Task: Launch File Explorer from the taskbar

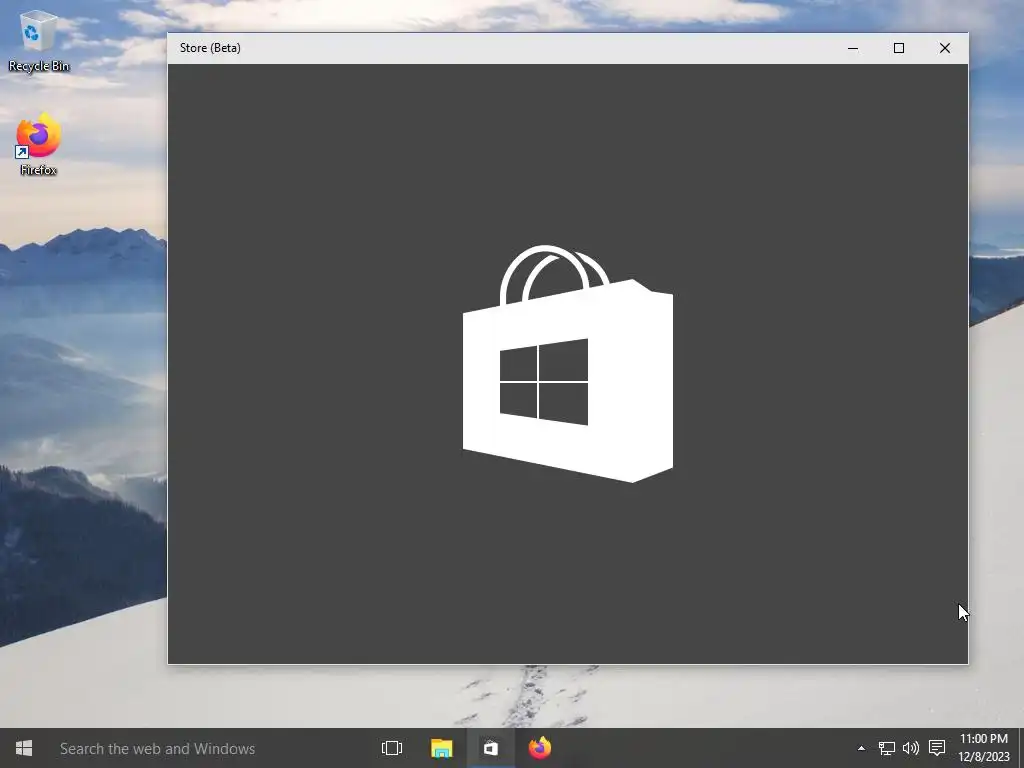Action: (x=441, y=748)
